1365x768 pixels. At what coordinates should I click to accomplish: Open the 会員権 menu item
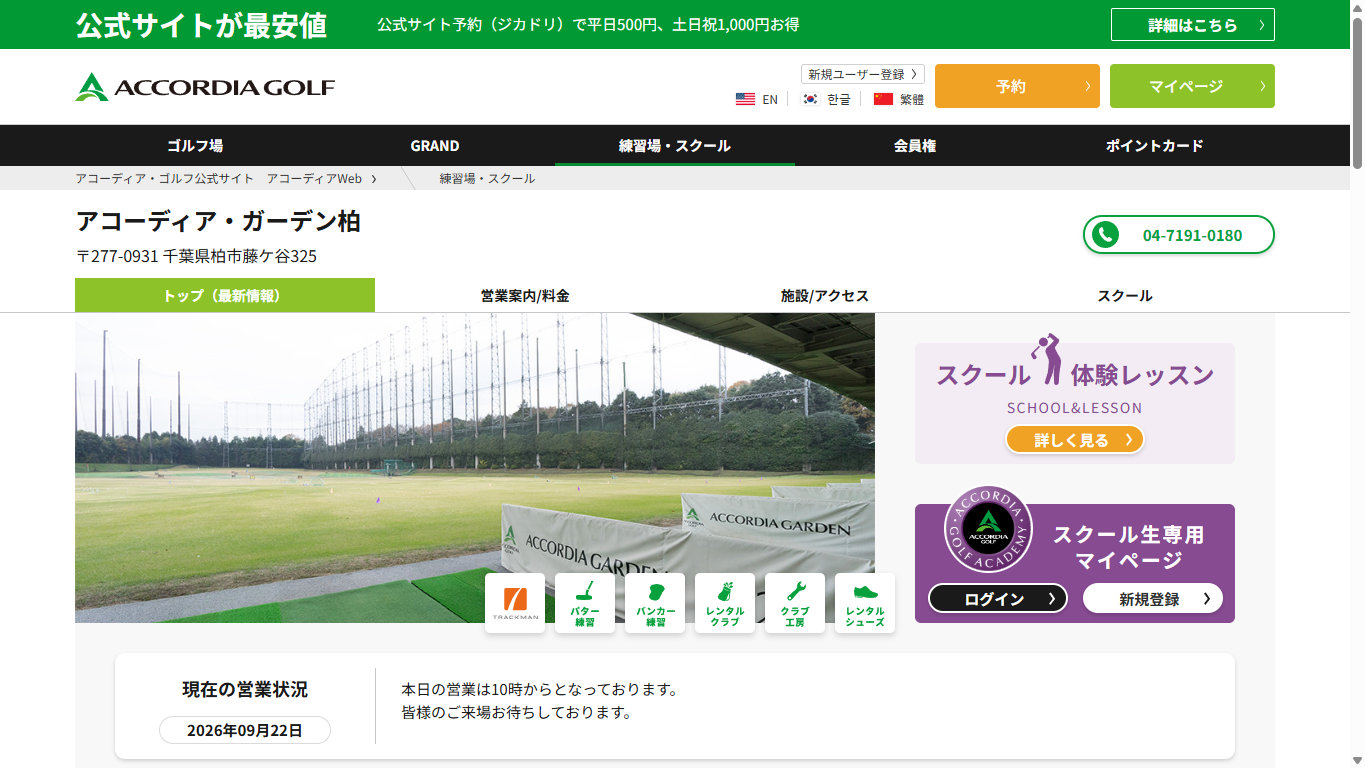915,145
